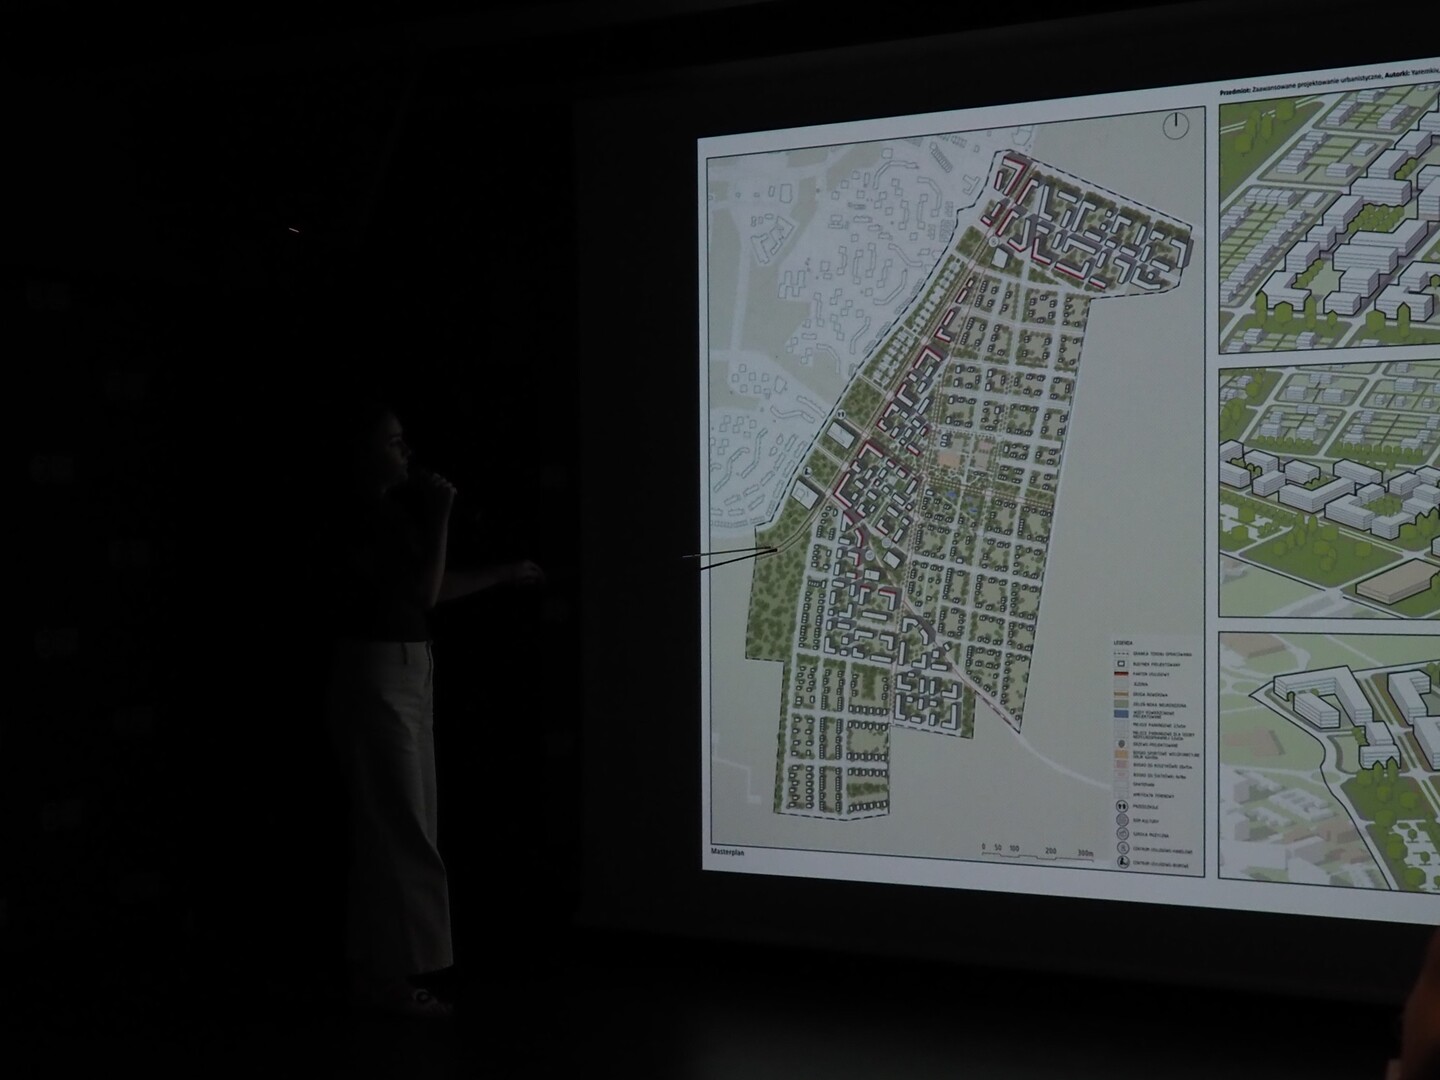
Task: Click the Dom Kultury legend icon
Action: click(x=1122, y=818)
